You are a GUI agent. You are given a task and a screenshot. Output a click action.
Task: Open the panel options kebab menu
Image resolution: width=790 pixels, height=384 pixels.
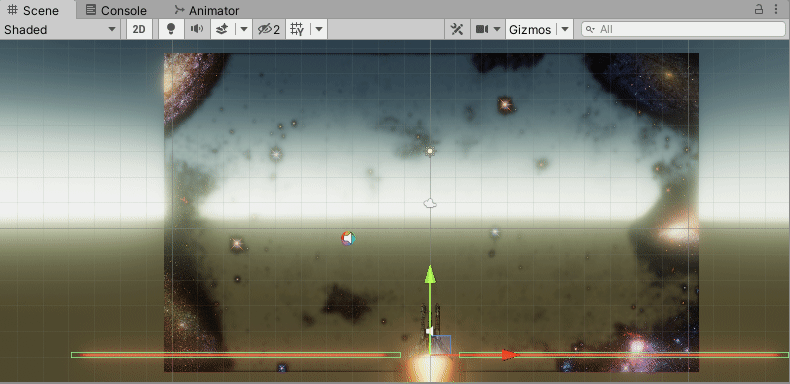(x=776, y=9)
